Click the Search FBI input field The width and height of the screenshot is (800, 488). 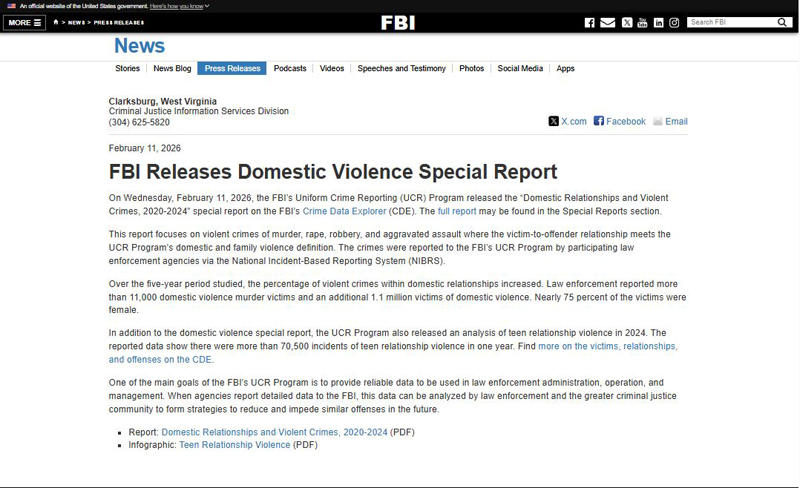pos(730,22)
